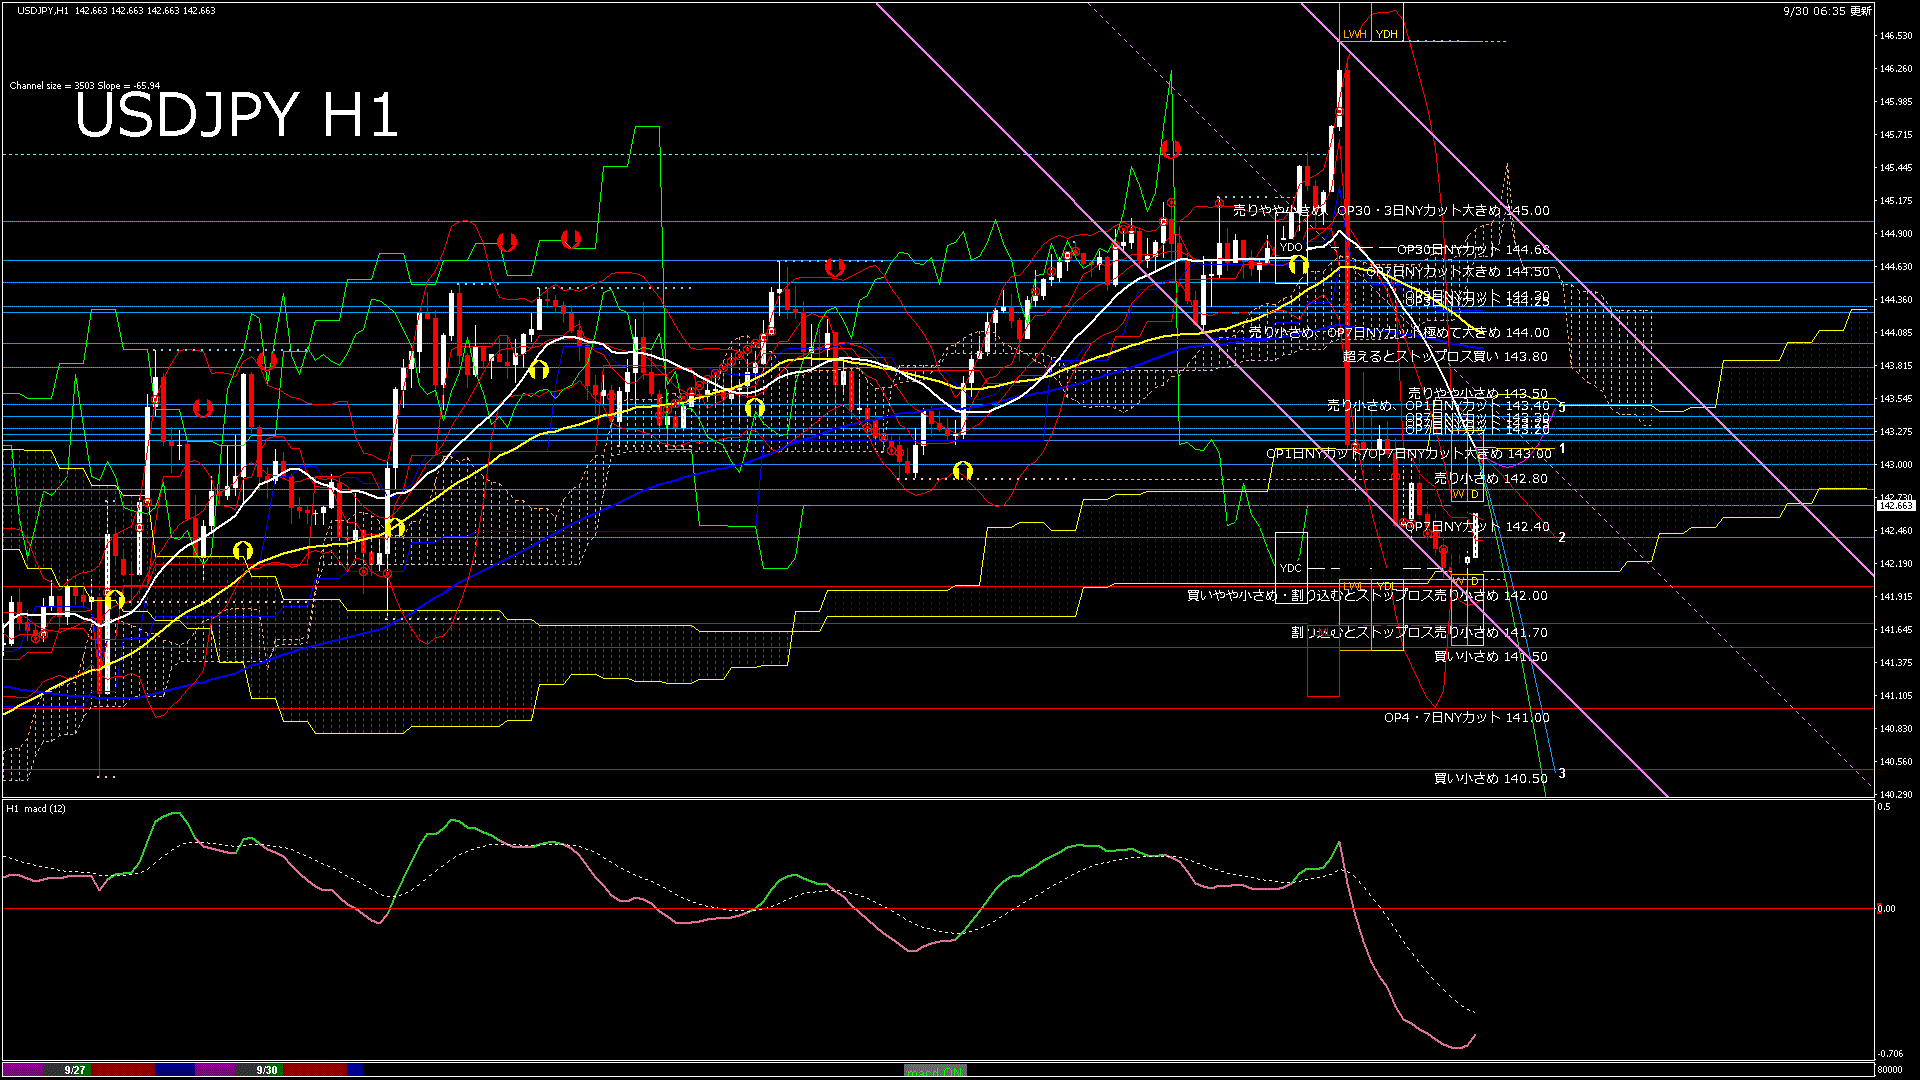Click the dark red session segment after 9/30
Viewport: 1920px width, 1080px height.
tap(315, 1070)
